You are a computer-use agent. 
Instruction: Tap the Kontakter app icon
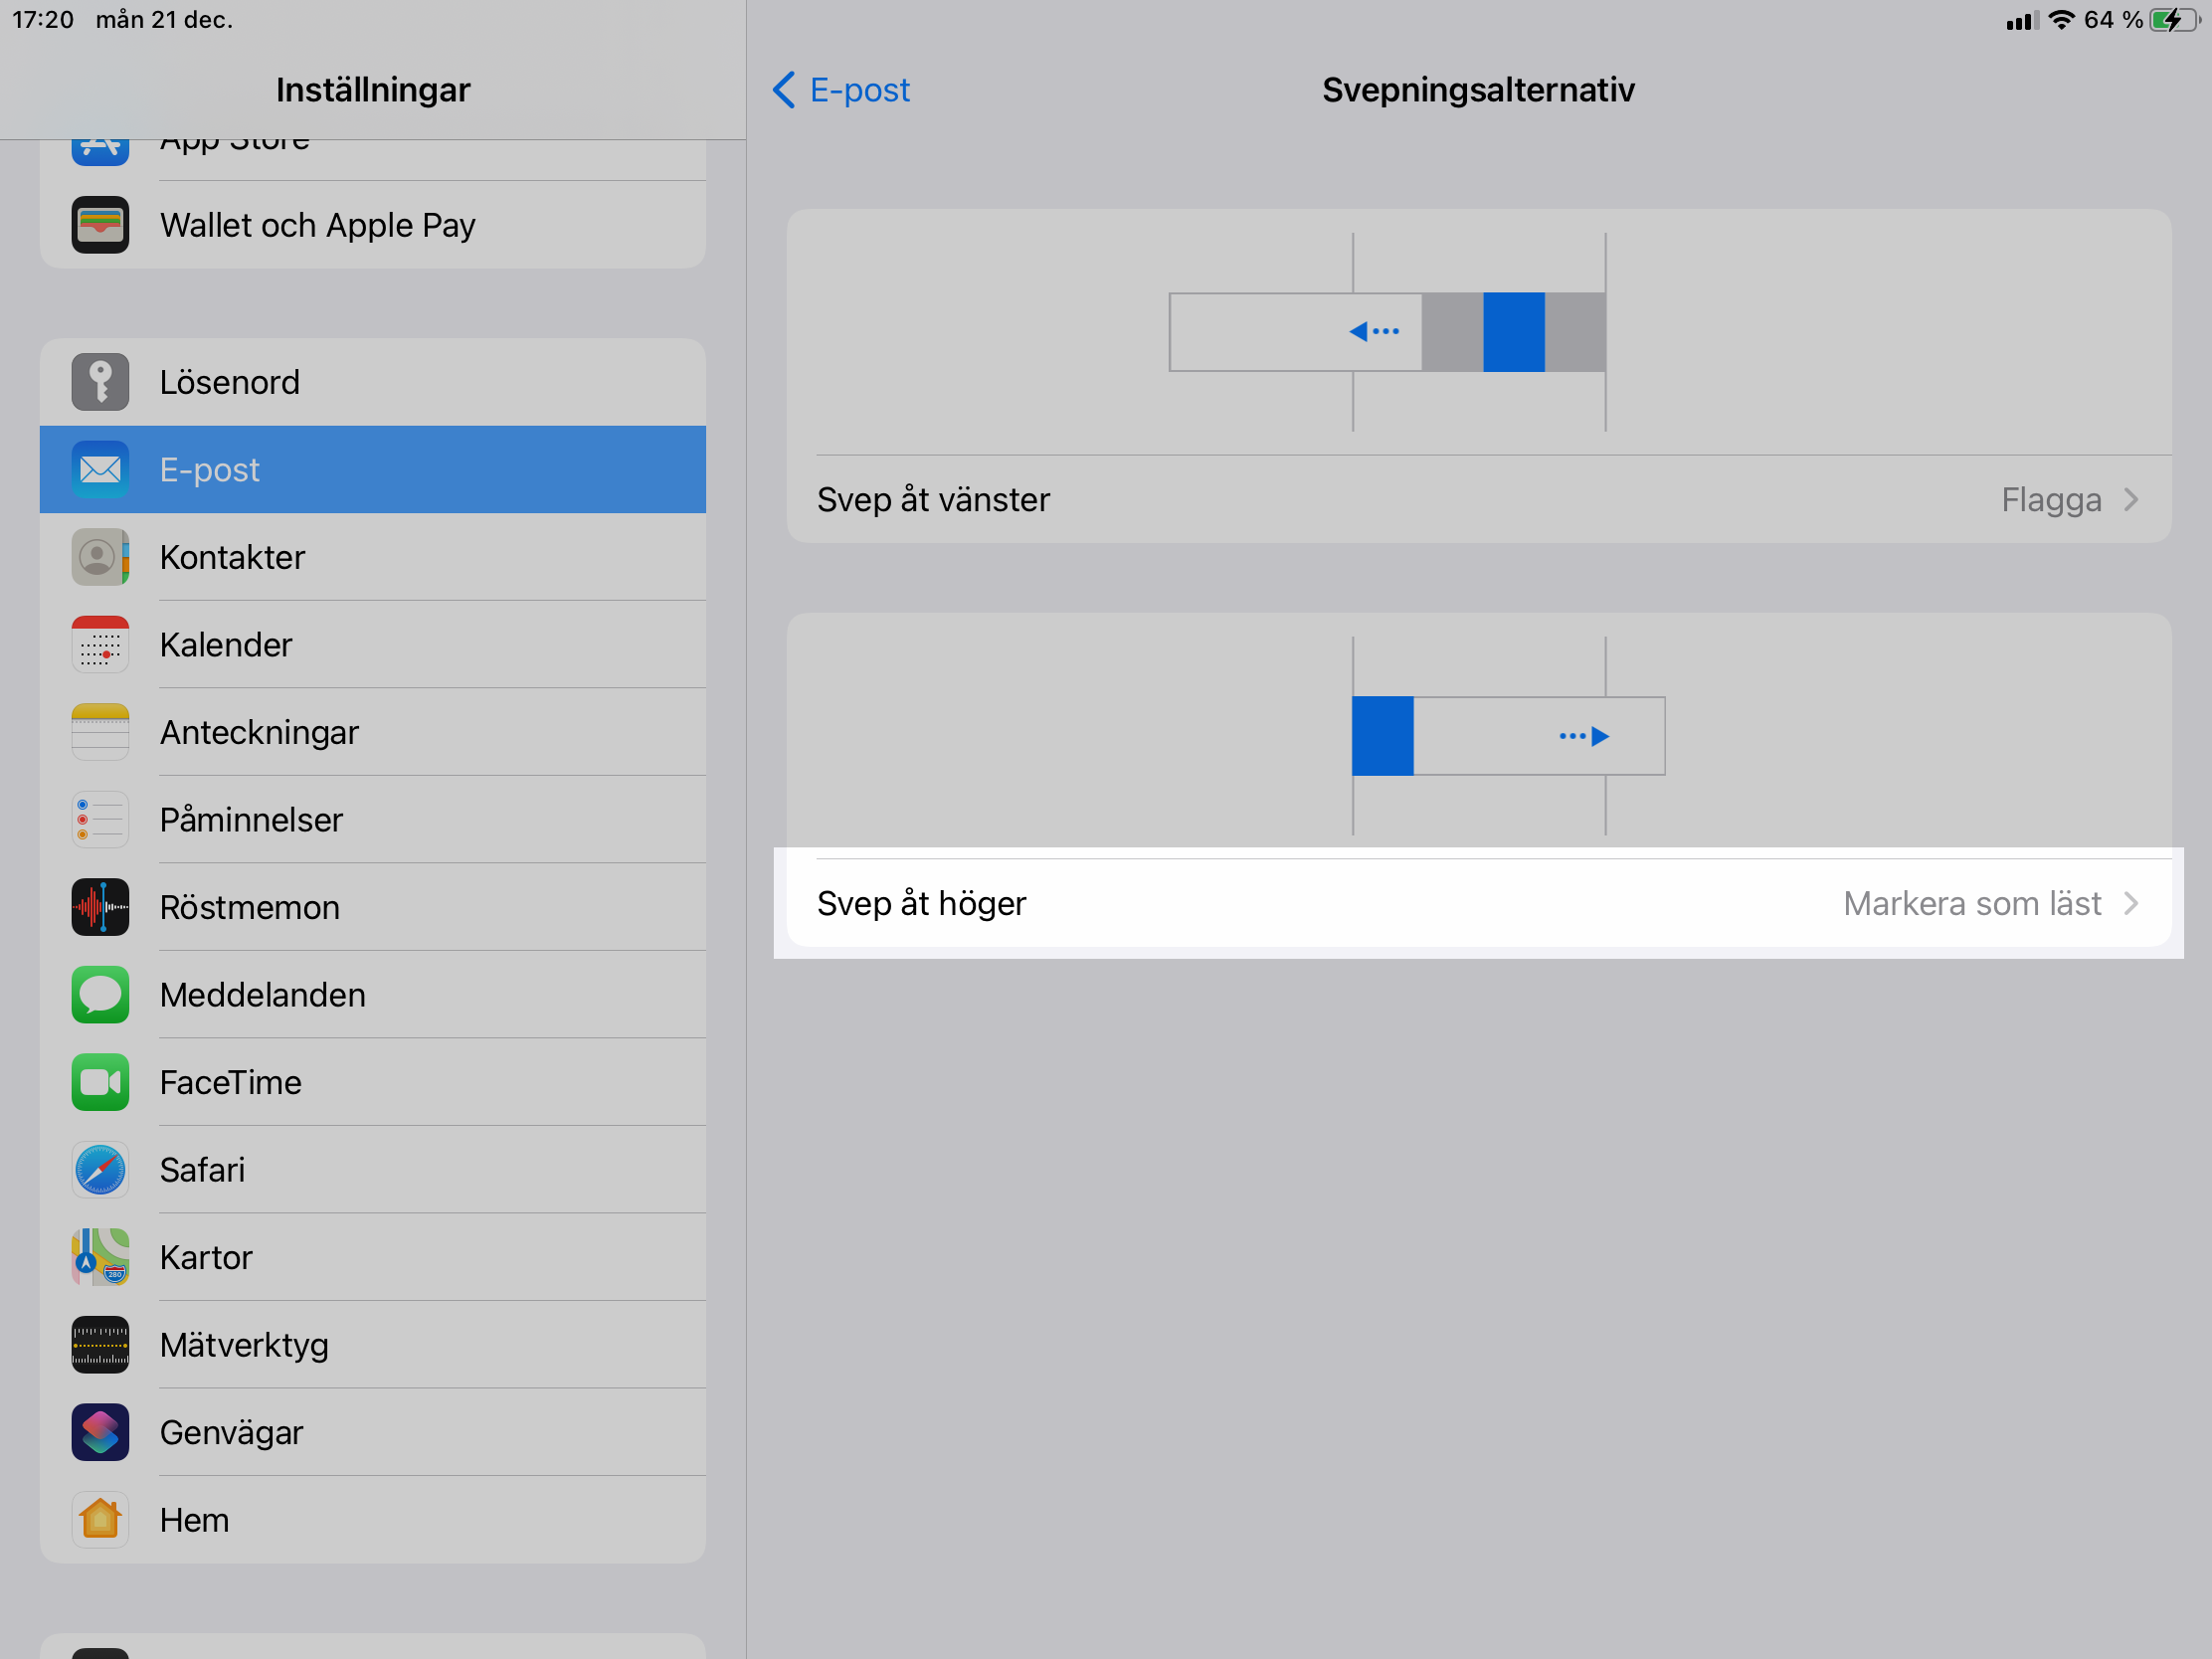pyautogui.click(x=100, y=557)
